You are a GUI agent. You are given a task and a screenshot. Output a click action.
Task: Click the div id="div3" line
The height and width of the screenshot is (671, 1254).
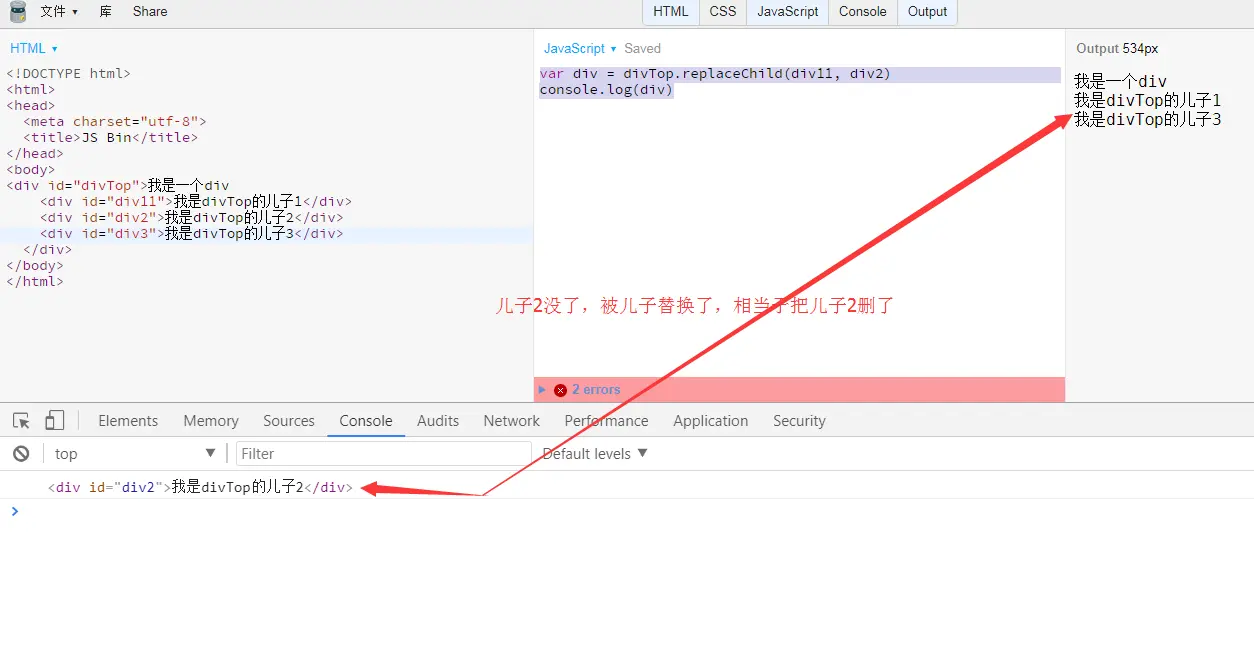192,234
